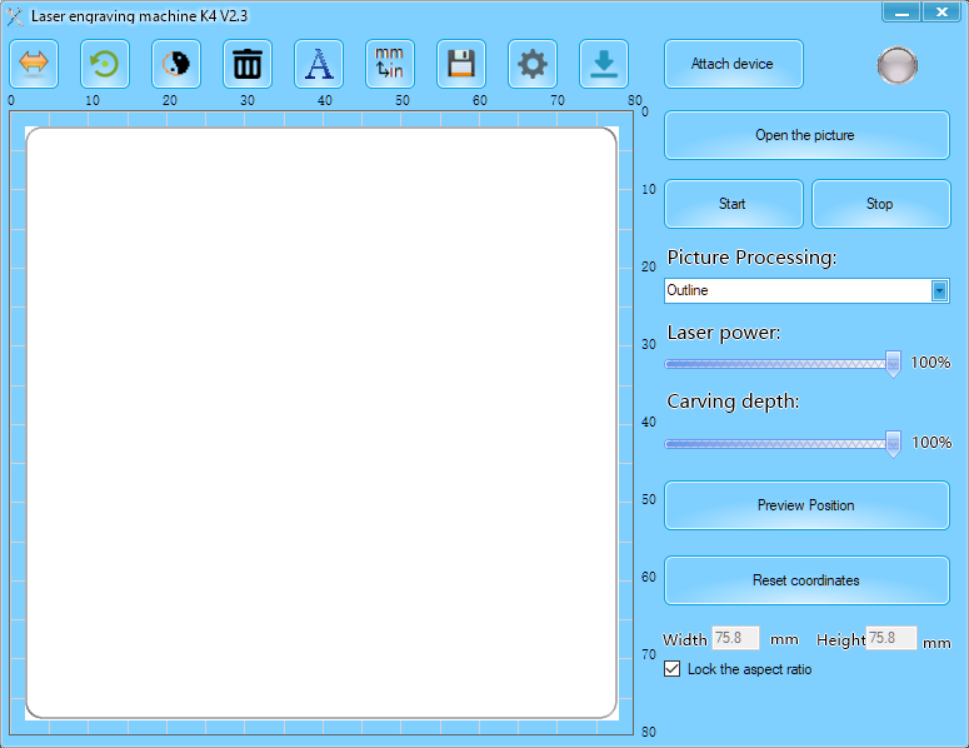This screenshot has height=748, width=969.
Task: Open the Picture Processing dropdown
Action: click(806, 290)
